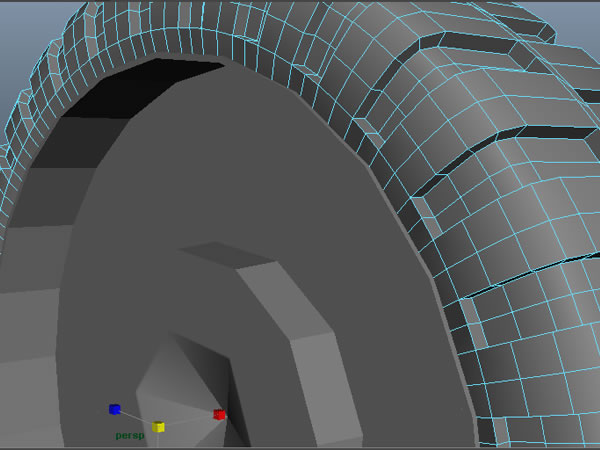
Task: Click the red X-axis cube of the view gizmo
Action: coord(219,414)
